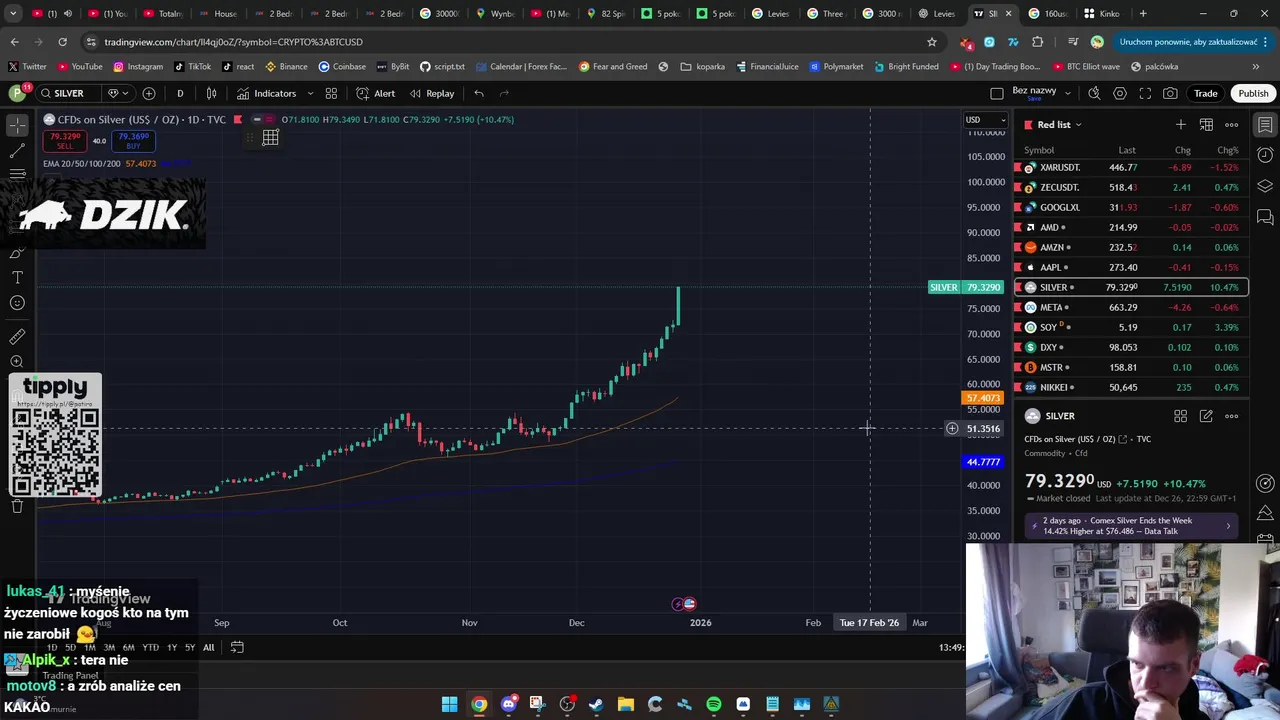
Task: Remove drawings with trash icon
Action: click(17, 506)
